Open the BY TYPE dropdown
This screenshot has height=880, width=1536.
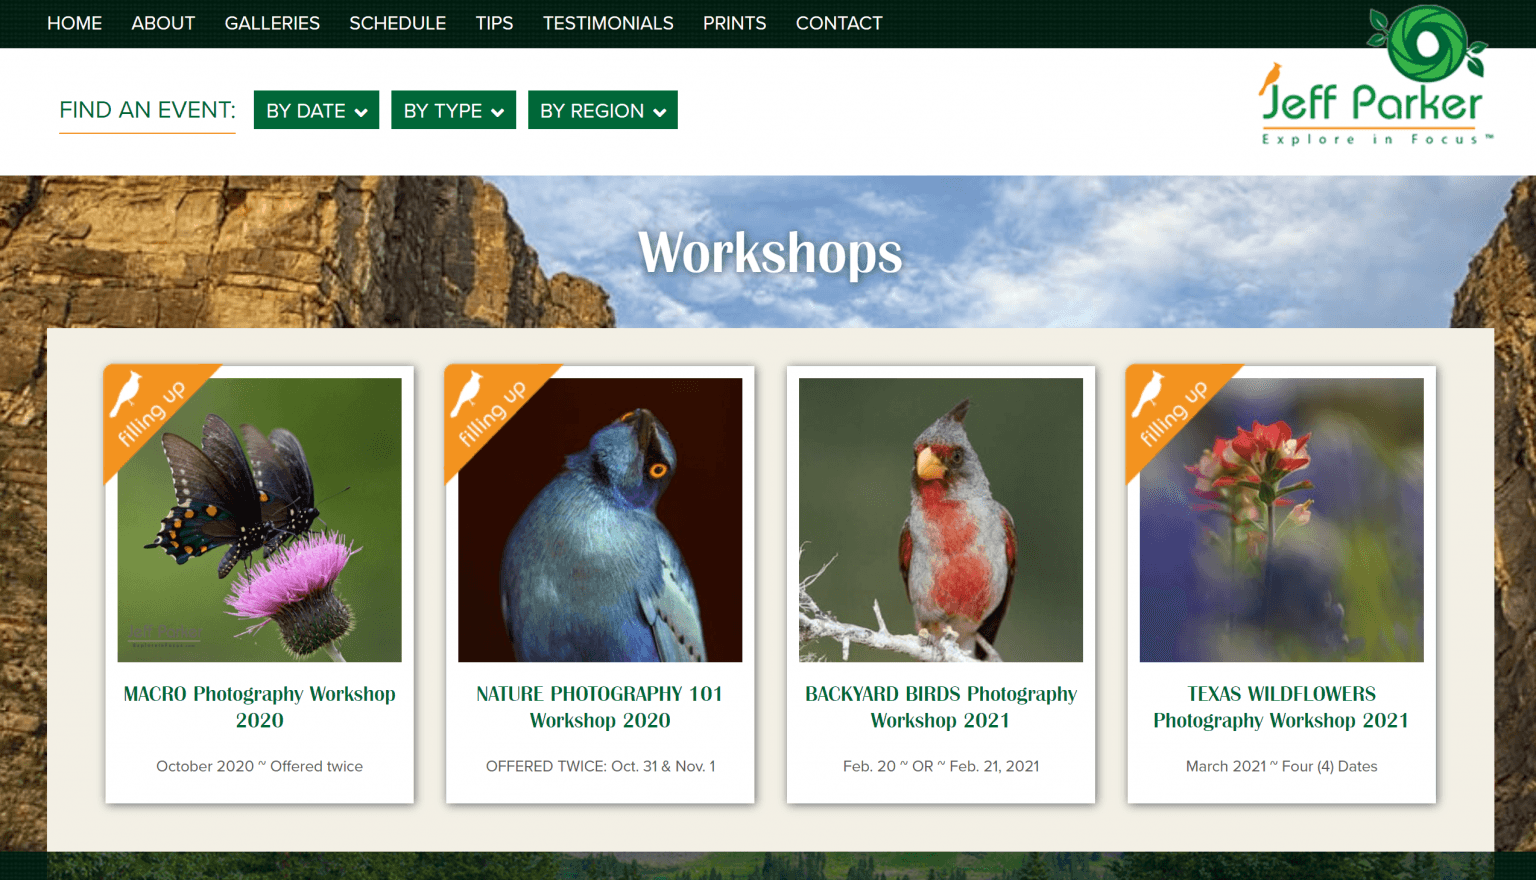tap(453, 110)
